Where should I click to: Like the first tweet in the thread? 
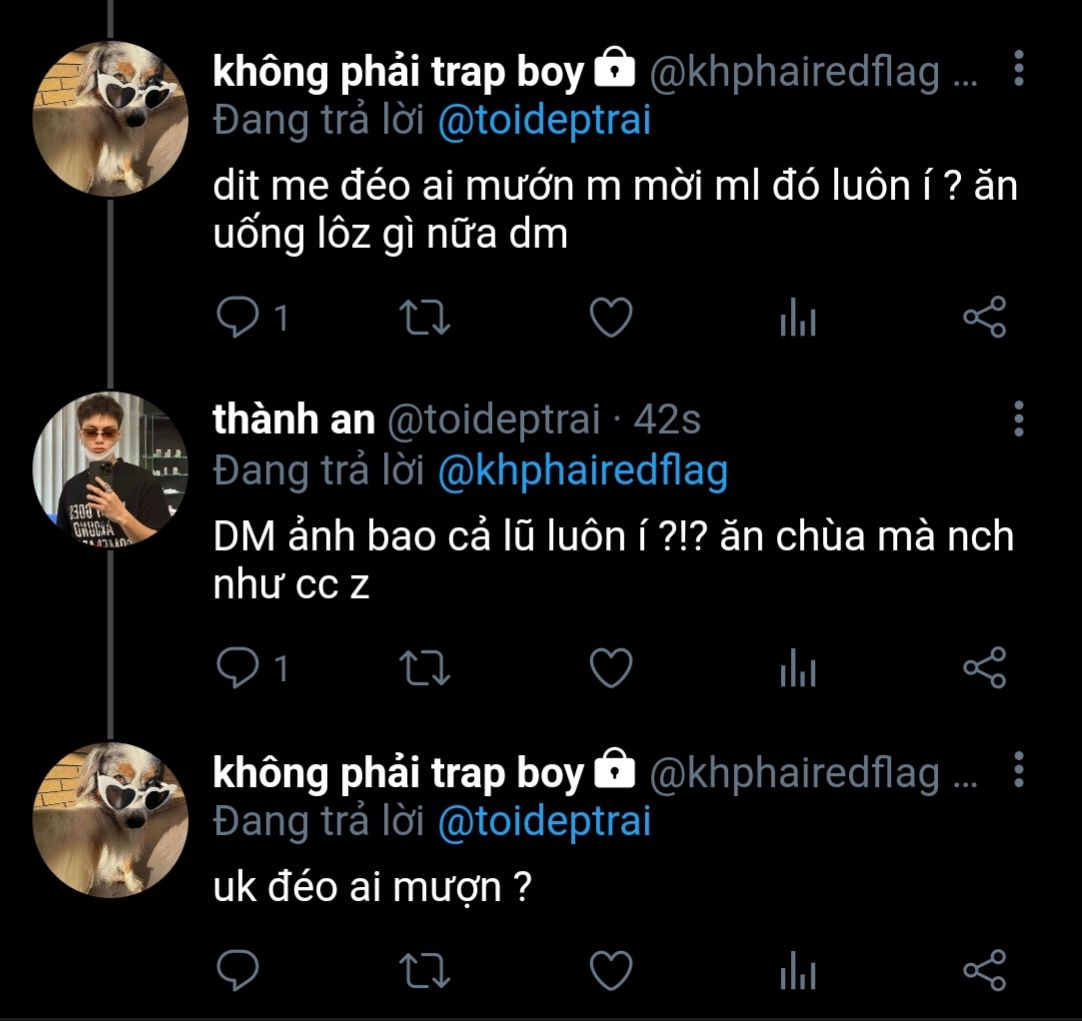610,319
